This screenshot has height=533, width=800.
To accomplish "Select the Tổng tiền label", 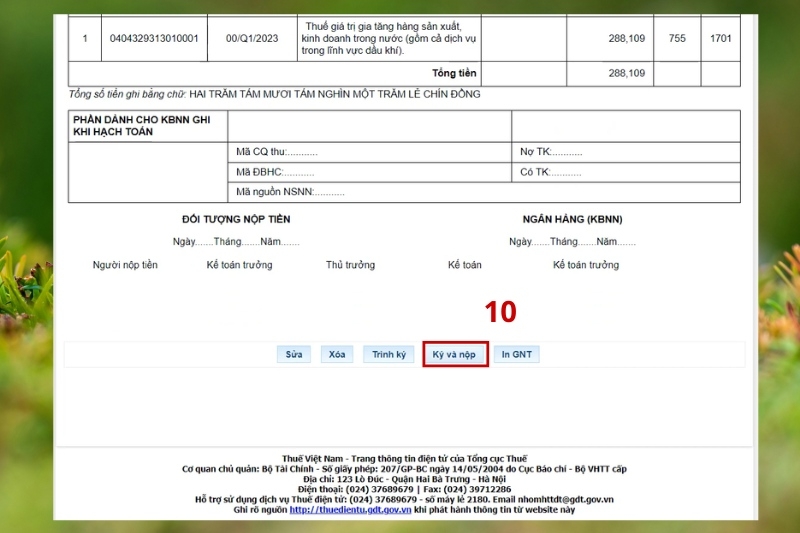I will [454, 73].
